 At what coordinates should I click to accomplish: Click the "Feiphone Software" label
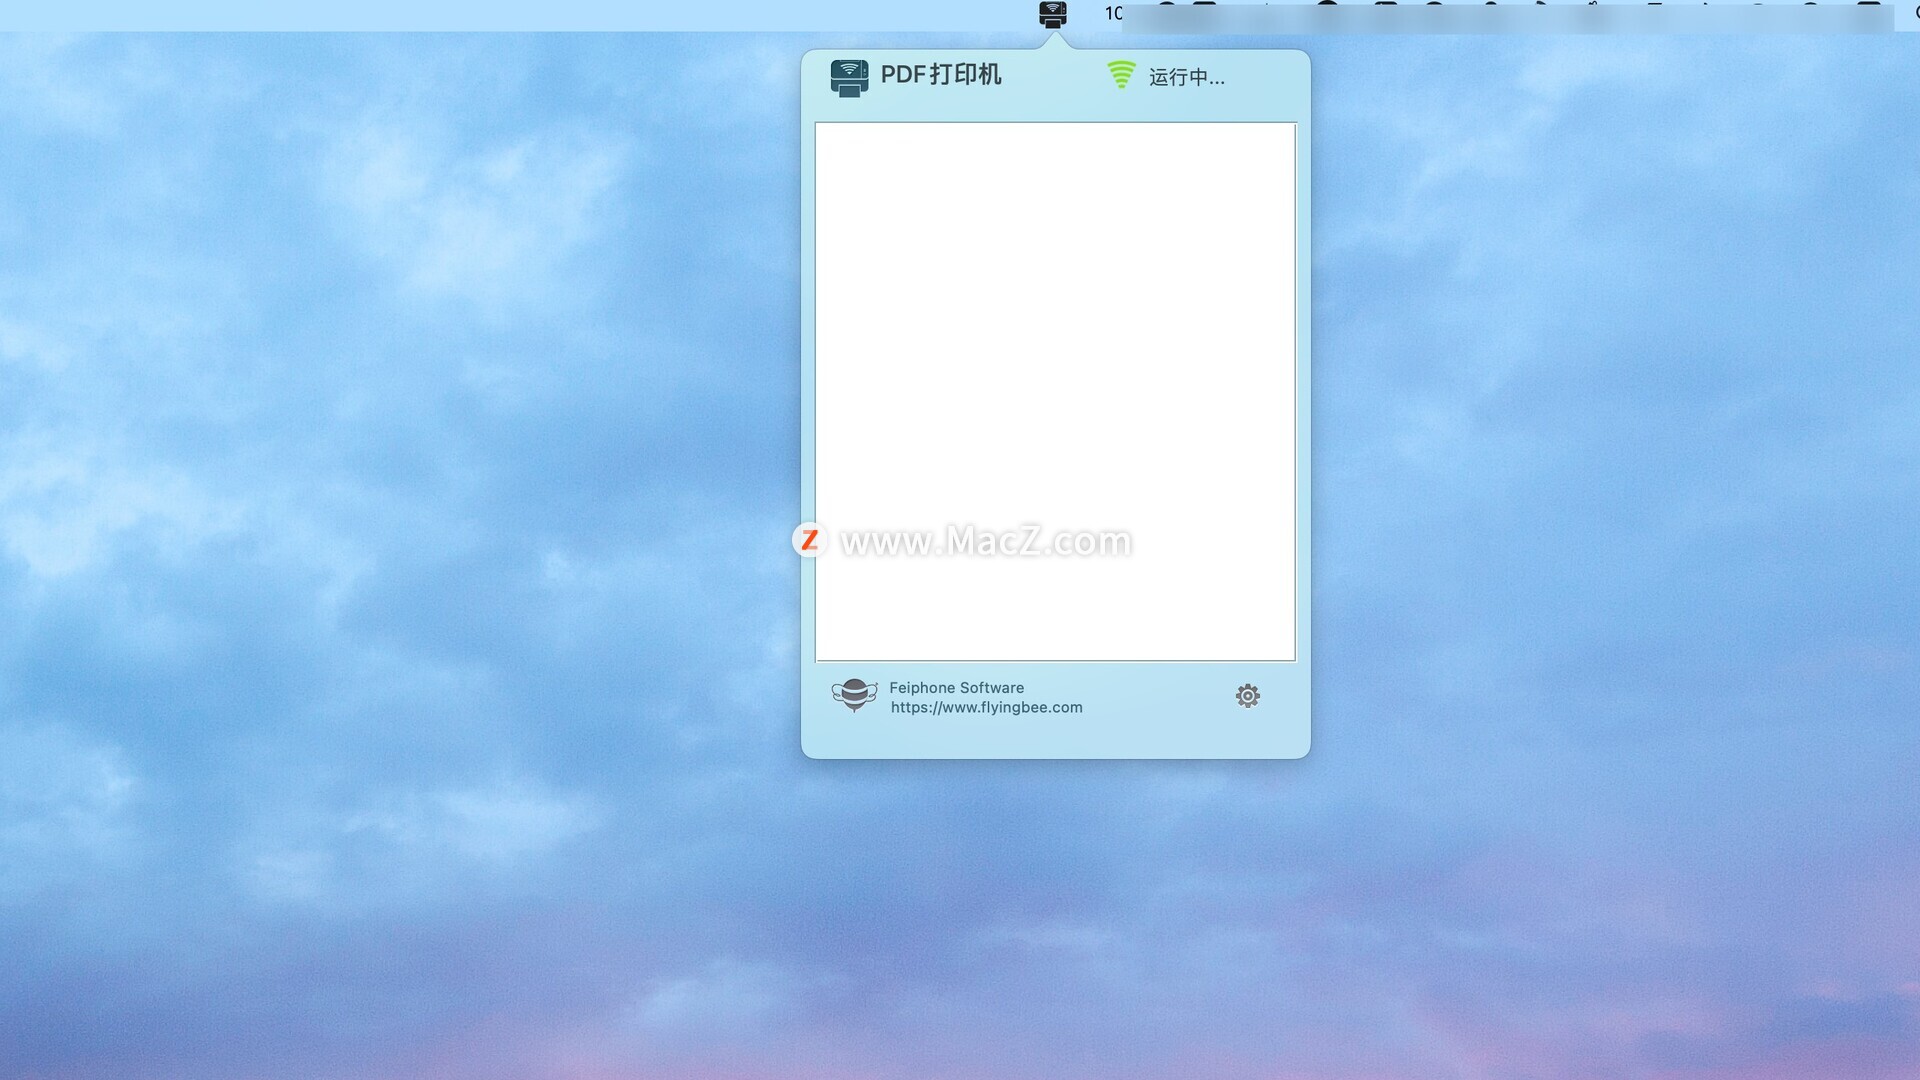[956, 688]
